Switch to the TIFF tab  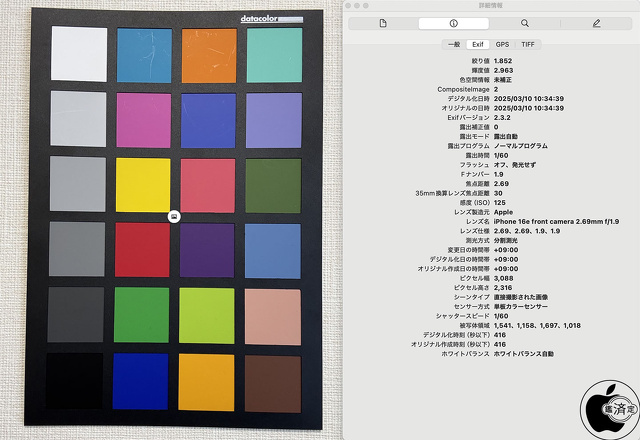tap(527, 44)
